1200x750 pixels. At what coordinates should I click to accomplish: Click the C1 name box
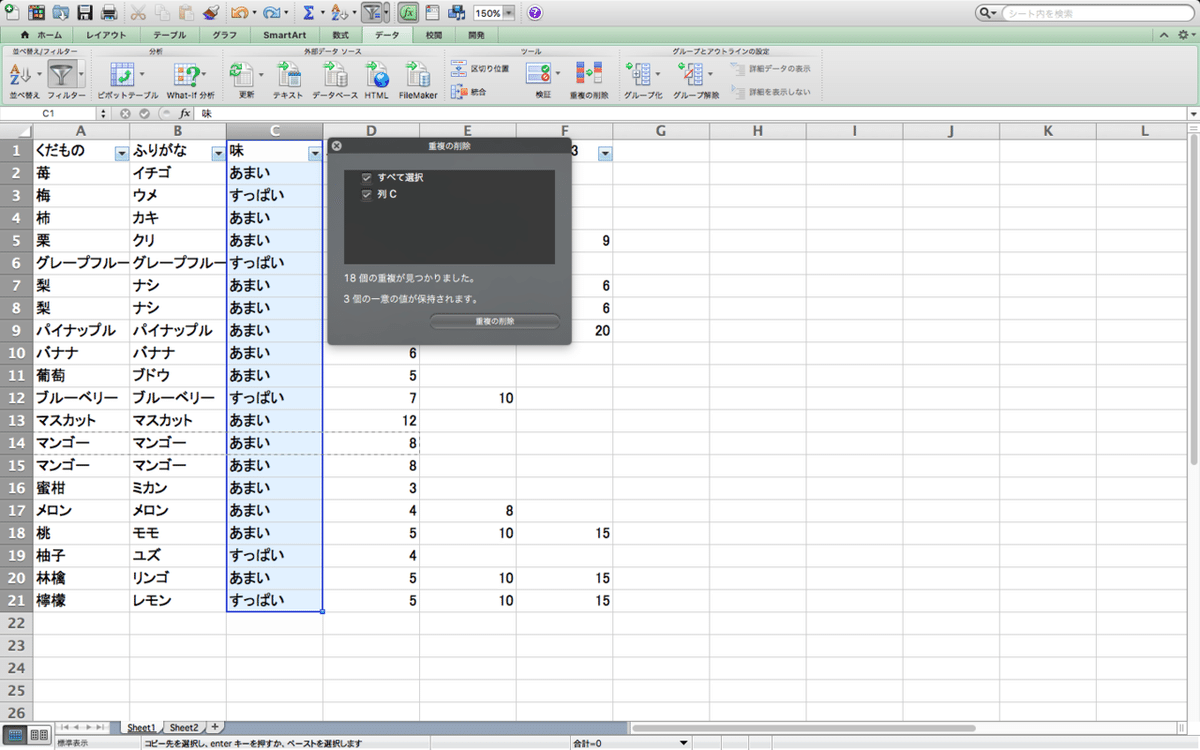pos(48,114)
